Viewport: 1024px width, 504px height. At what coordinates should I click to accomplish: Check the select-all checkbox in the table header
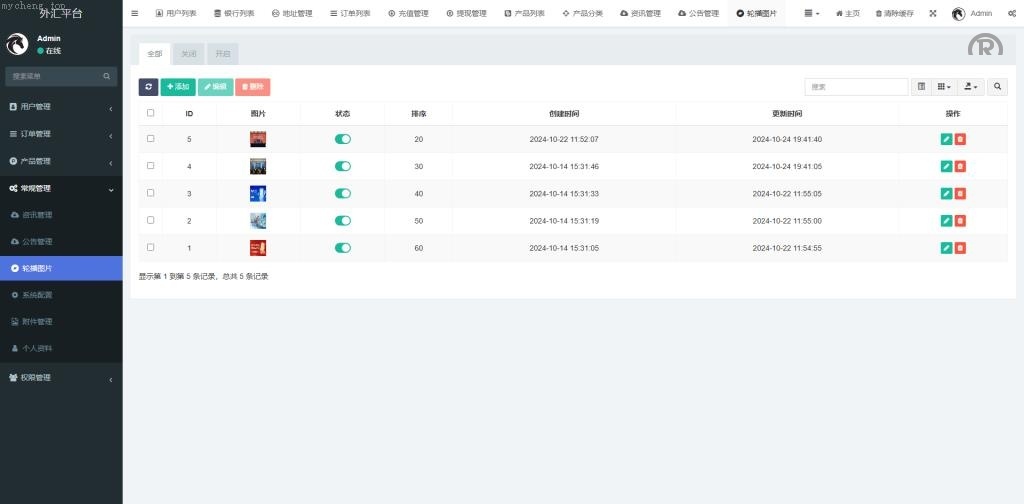(151, 113)
